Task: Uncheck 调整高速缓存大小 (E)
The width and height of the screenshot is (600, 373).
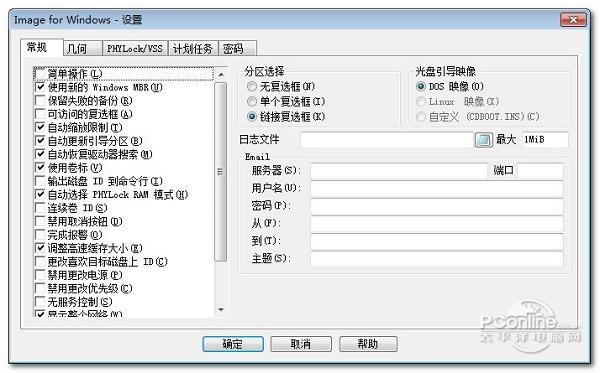Action: (40, 248)
